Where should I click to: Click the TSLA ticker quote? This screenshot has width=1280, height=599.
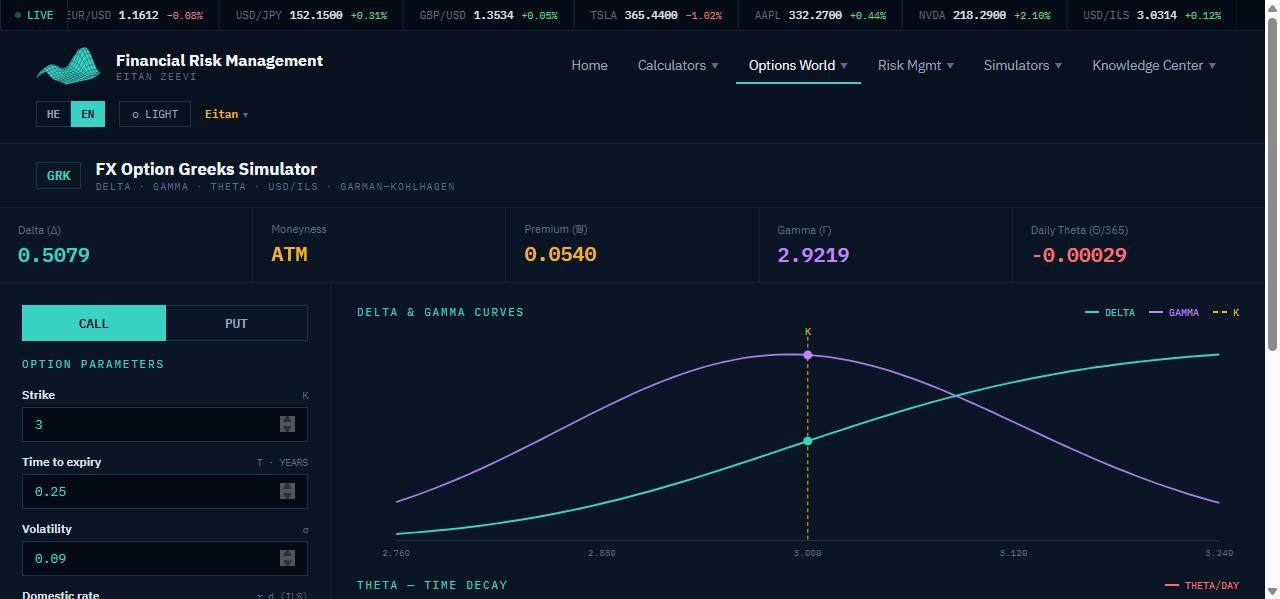coord(654,16)
